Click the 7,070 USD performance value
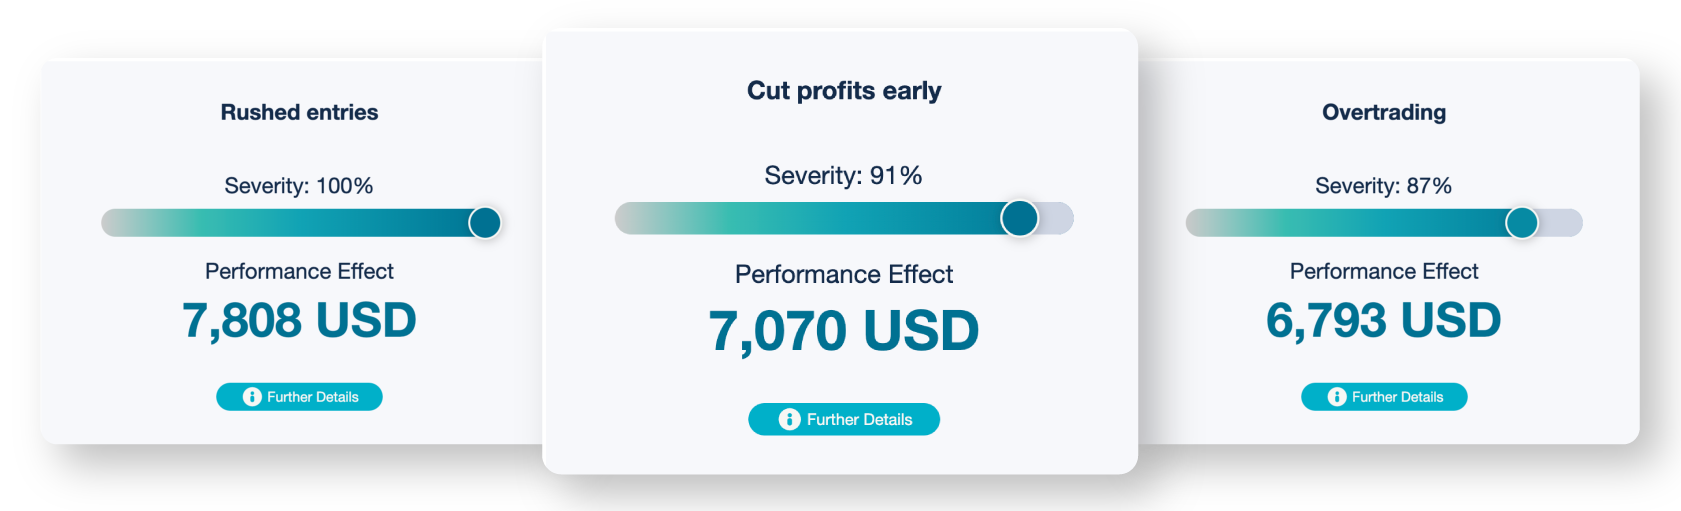Viewport: 1681px width, 511px height. (x=844, y=331)
